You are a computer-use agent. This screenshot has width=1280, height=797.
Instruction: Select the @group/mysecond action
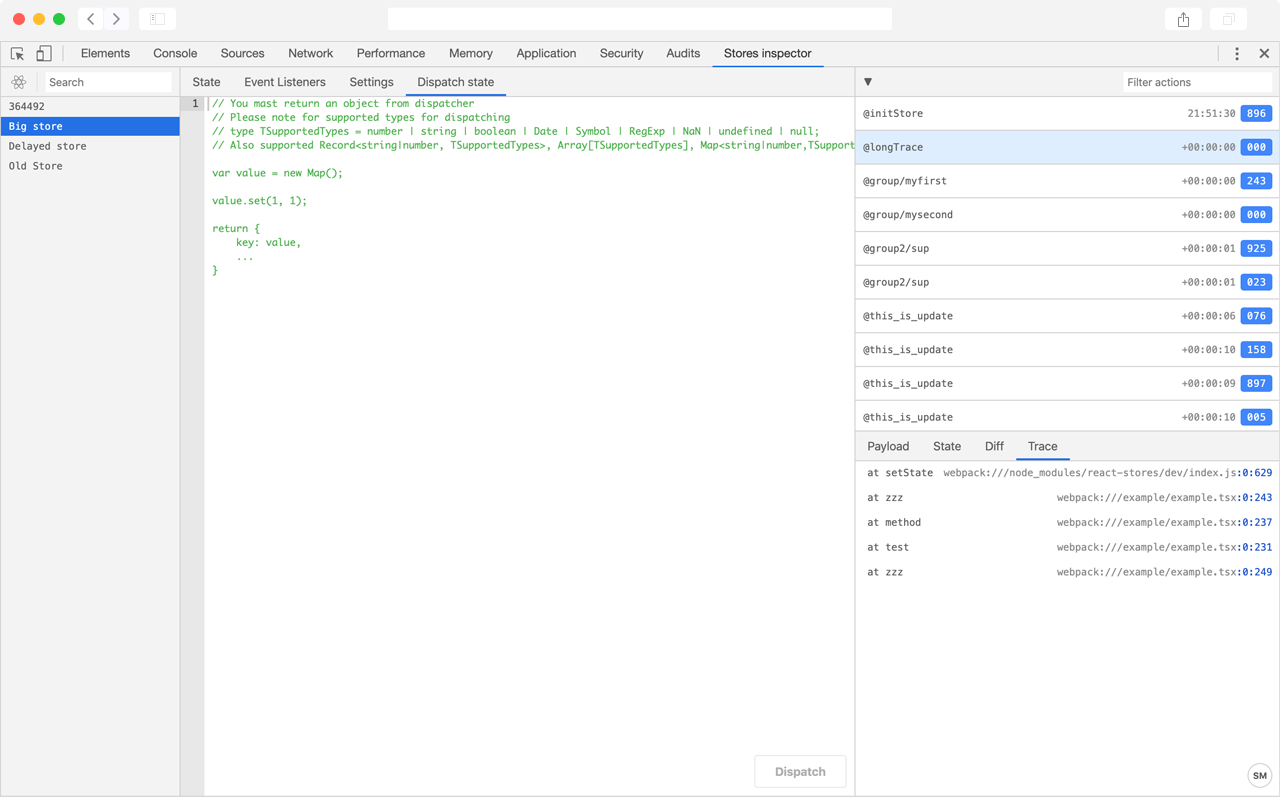(1067, 215)
